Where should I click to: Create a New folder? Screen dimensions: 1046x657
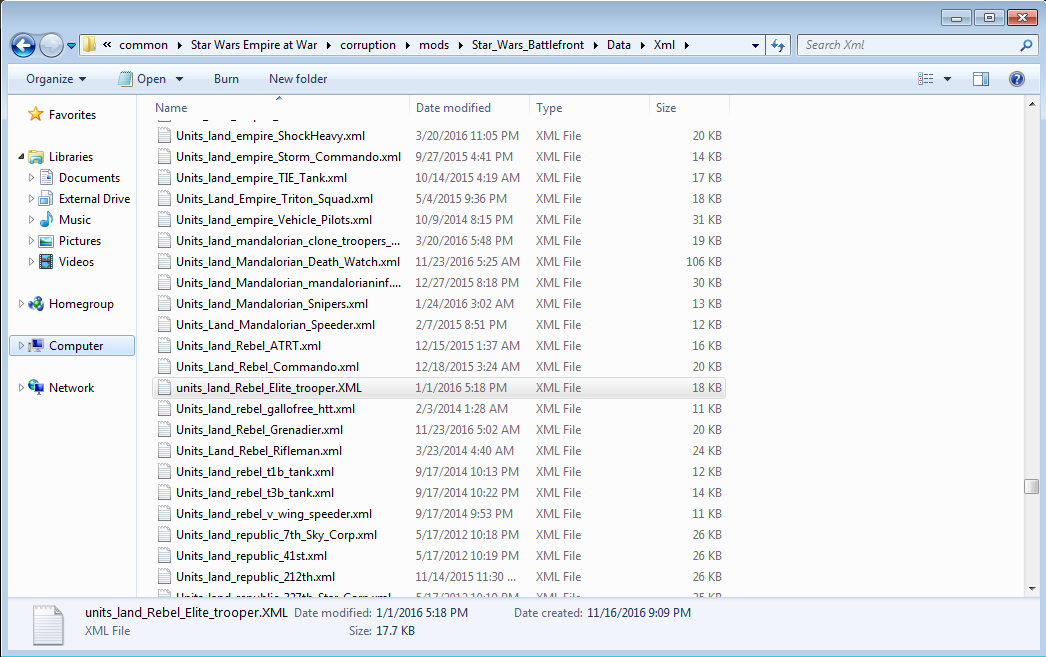[x=298, y=79]
